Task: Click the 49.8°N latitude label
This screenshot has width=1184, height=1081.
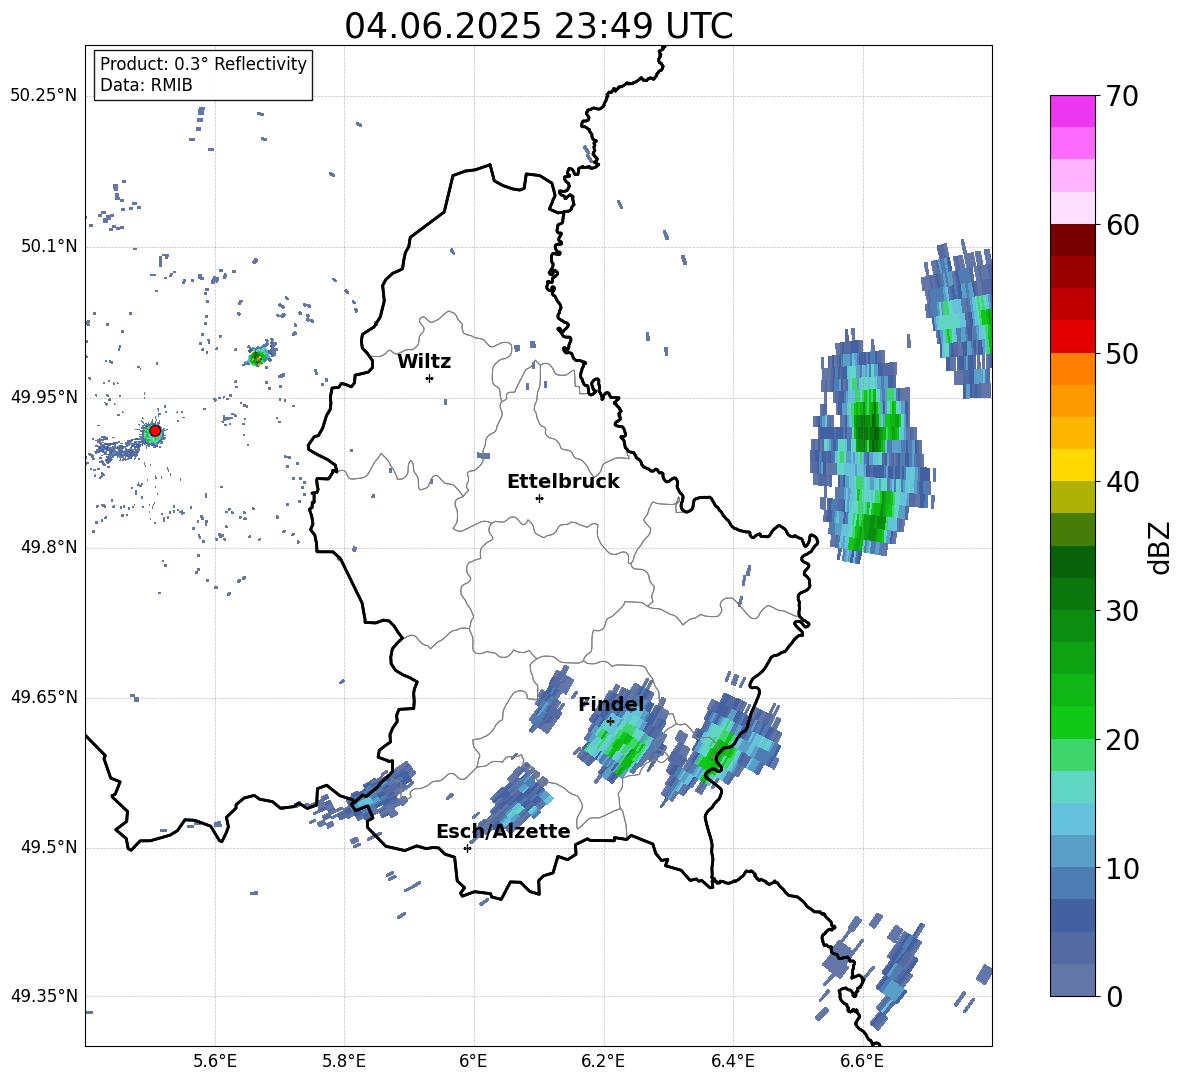Action: point(49,547)
